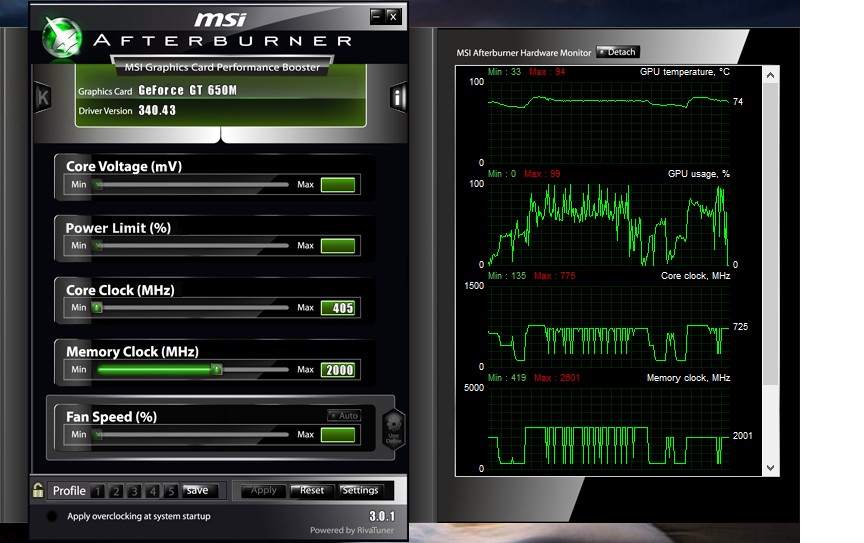
Task: Reset settings to defaults
Action: pos(311,490)
